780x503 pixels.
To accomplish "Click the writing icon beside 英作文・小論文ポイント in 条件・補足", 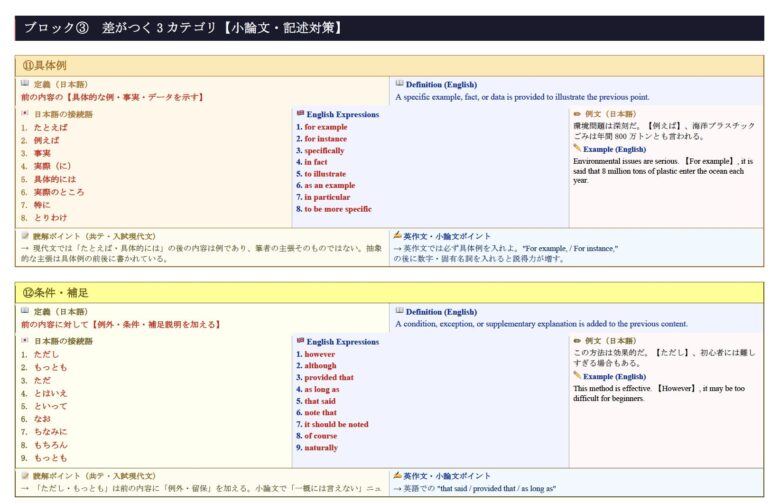I will point(398,475).
